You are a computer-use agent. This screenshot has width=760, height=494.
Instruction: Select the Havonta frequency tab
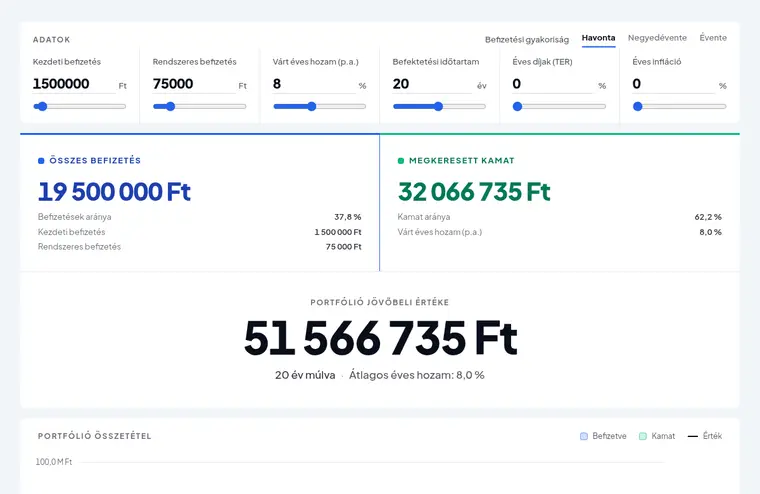598,38
